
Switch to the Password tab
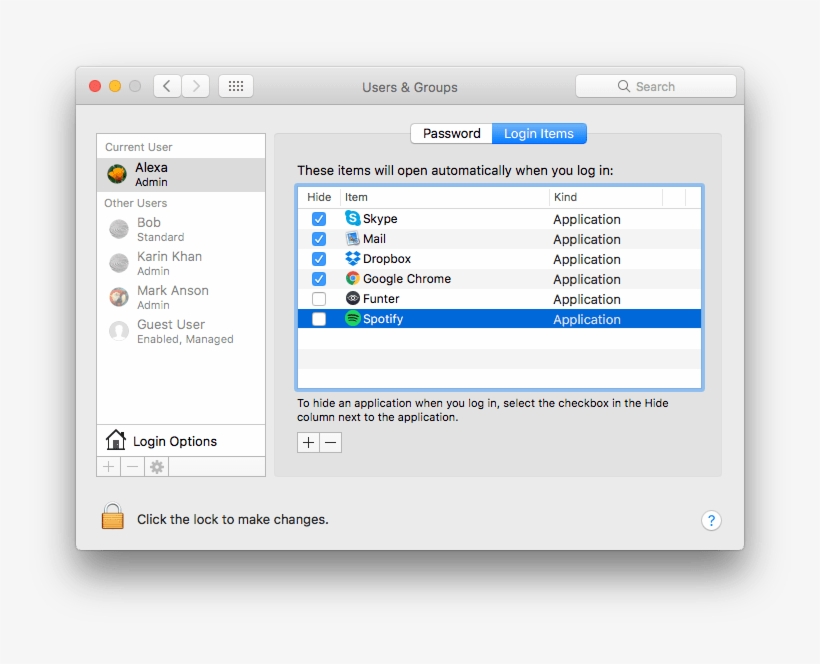[451, 133]
